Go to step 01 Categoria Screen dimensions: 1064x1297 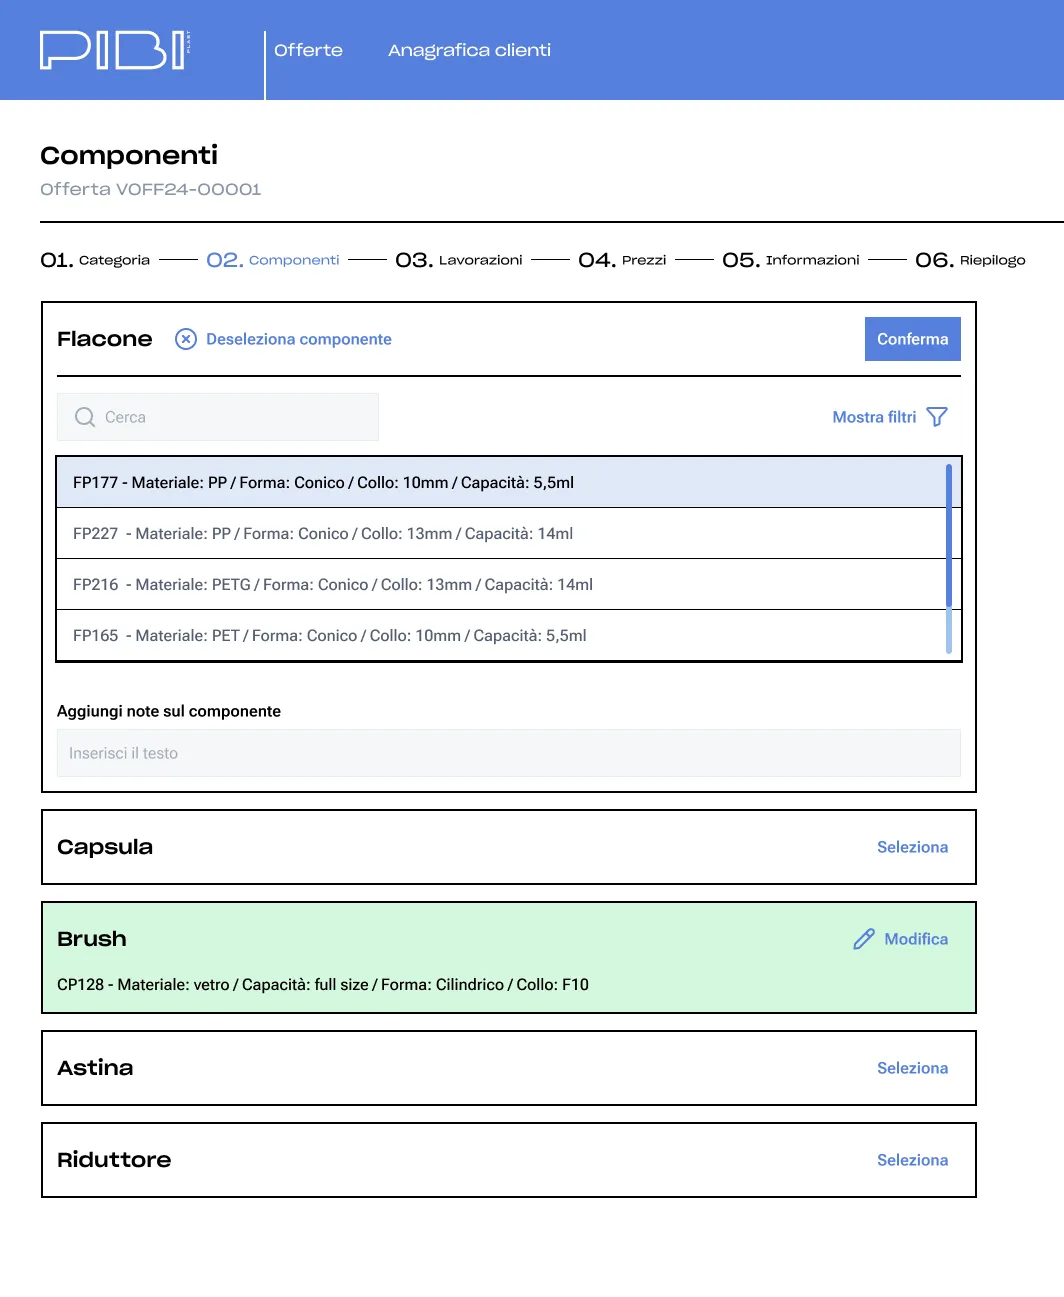click(95, 260)
